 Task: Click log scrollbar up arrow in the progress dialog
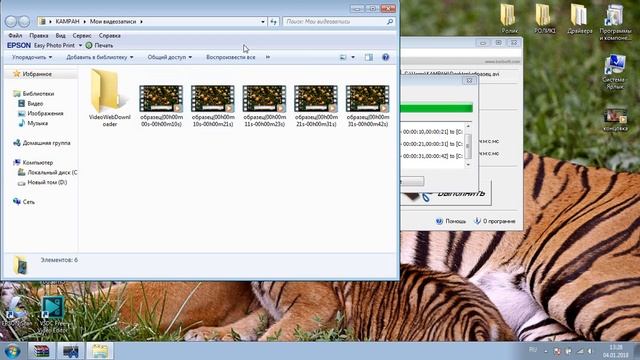tap(468, 126)
